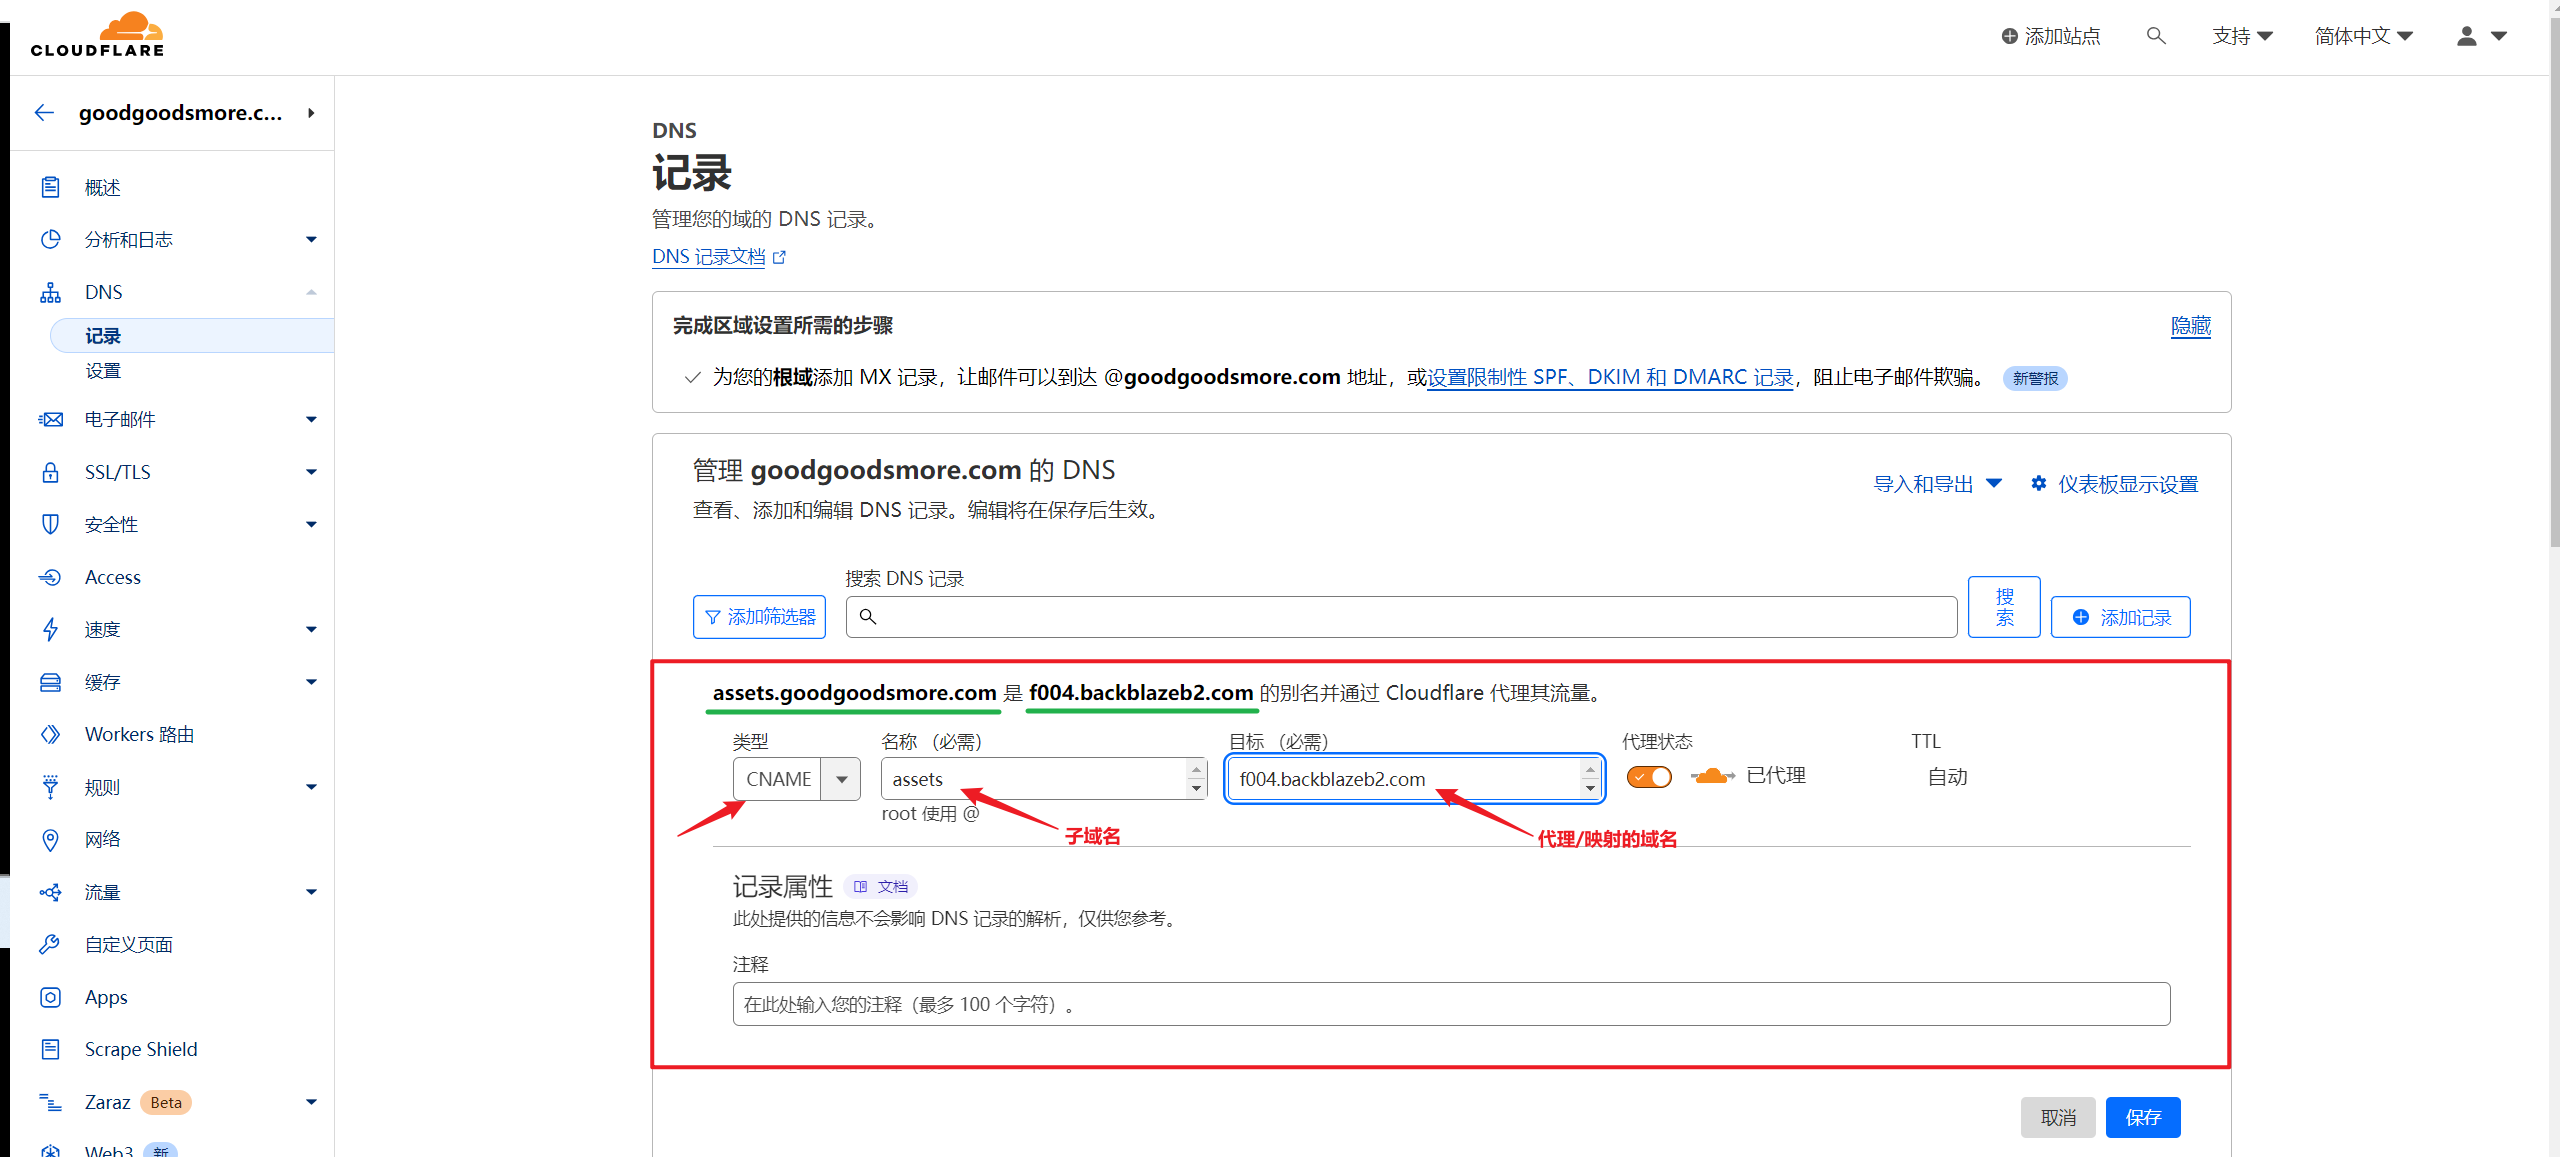Click the Cloudflare logo

coord(97,35)
